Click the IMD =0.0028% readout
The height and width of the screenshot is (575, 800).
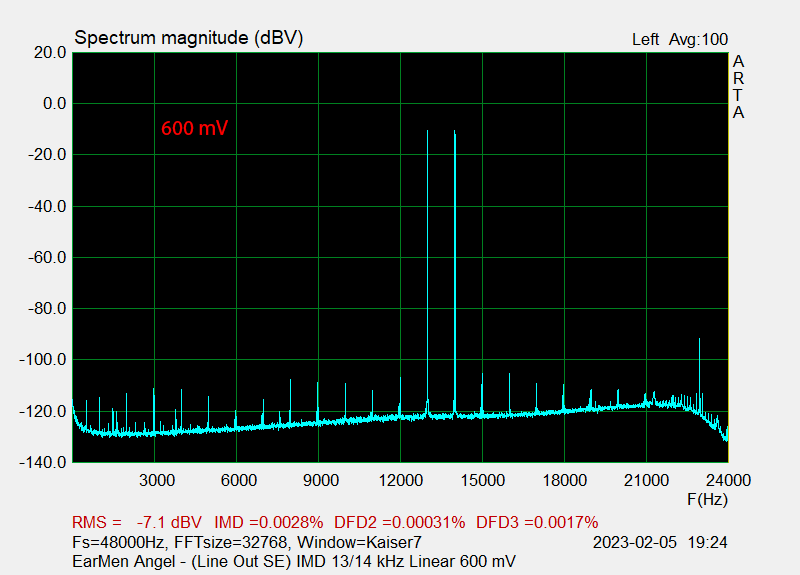[268, 522]
